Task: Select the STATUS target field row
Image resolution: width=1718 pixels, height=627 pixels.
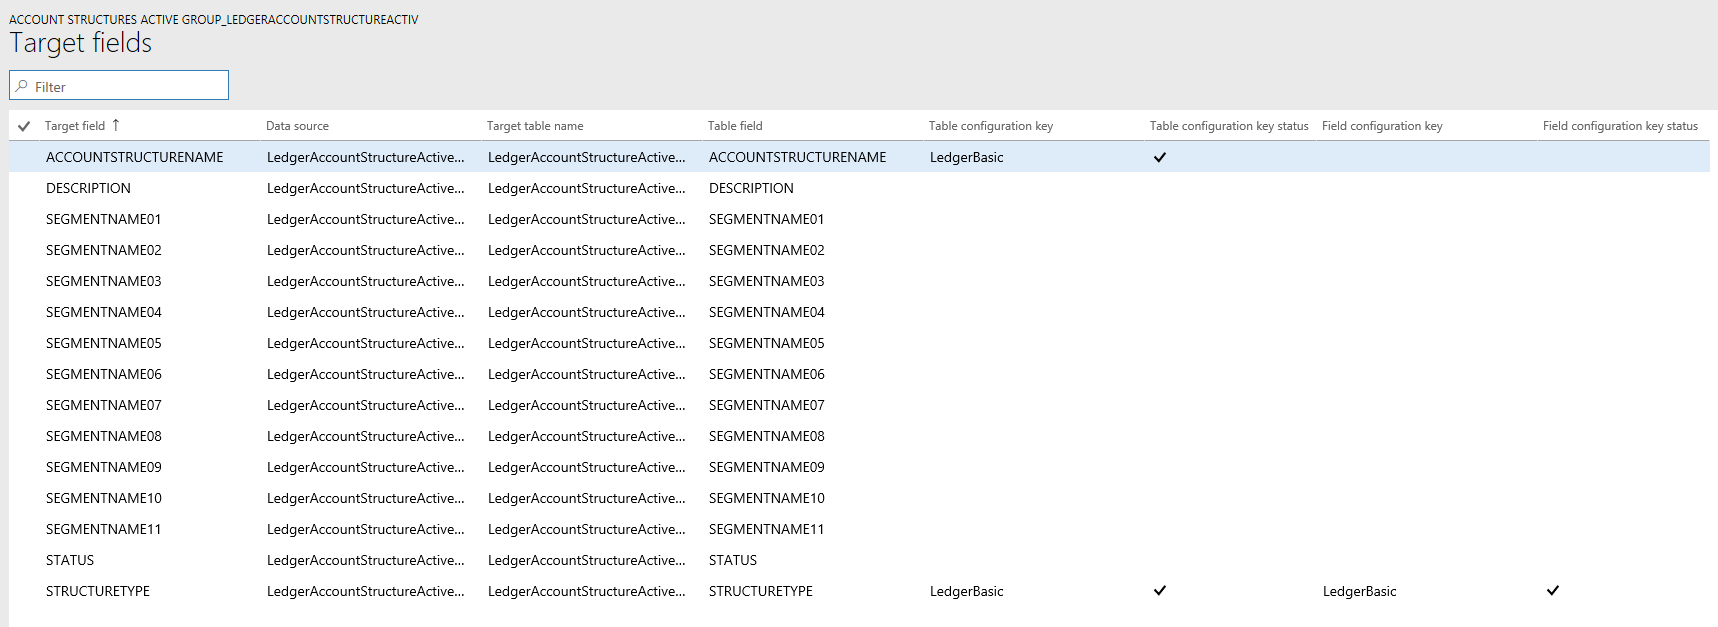Action: tap(70, 560)
